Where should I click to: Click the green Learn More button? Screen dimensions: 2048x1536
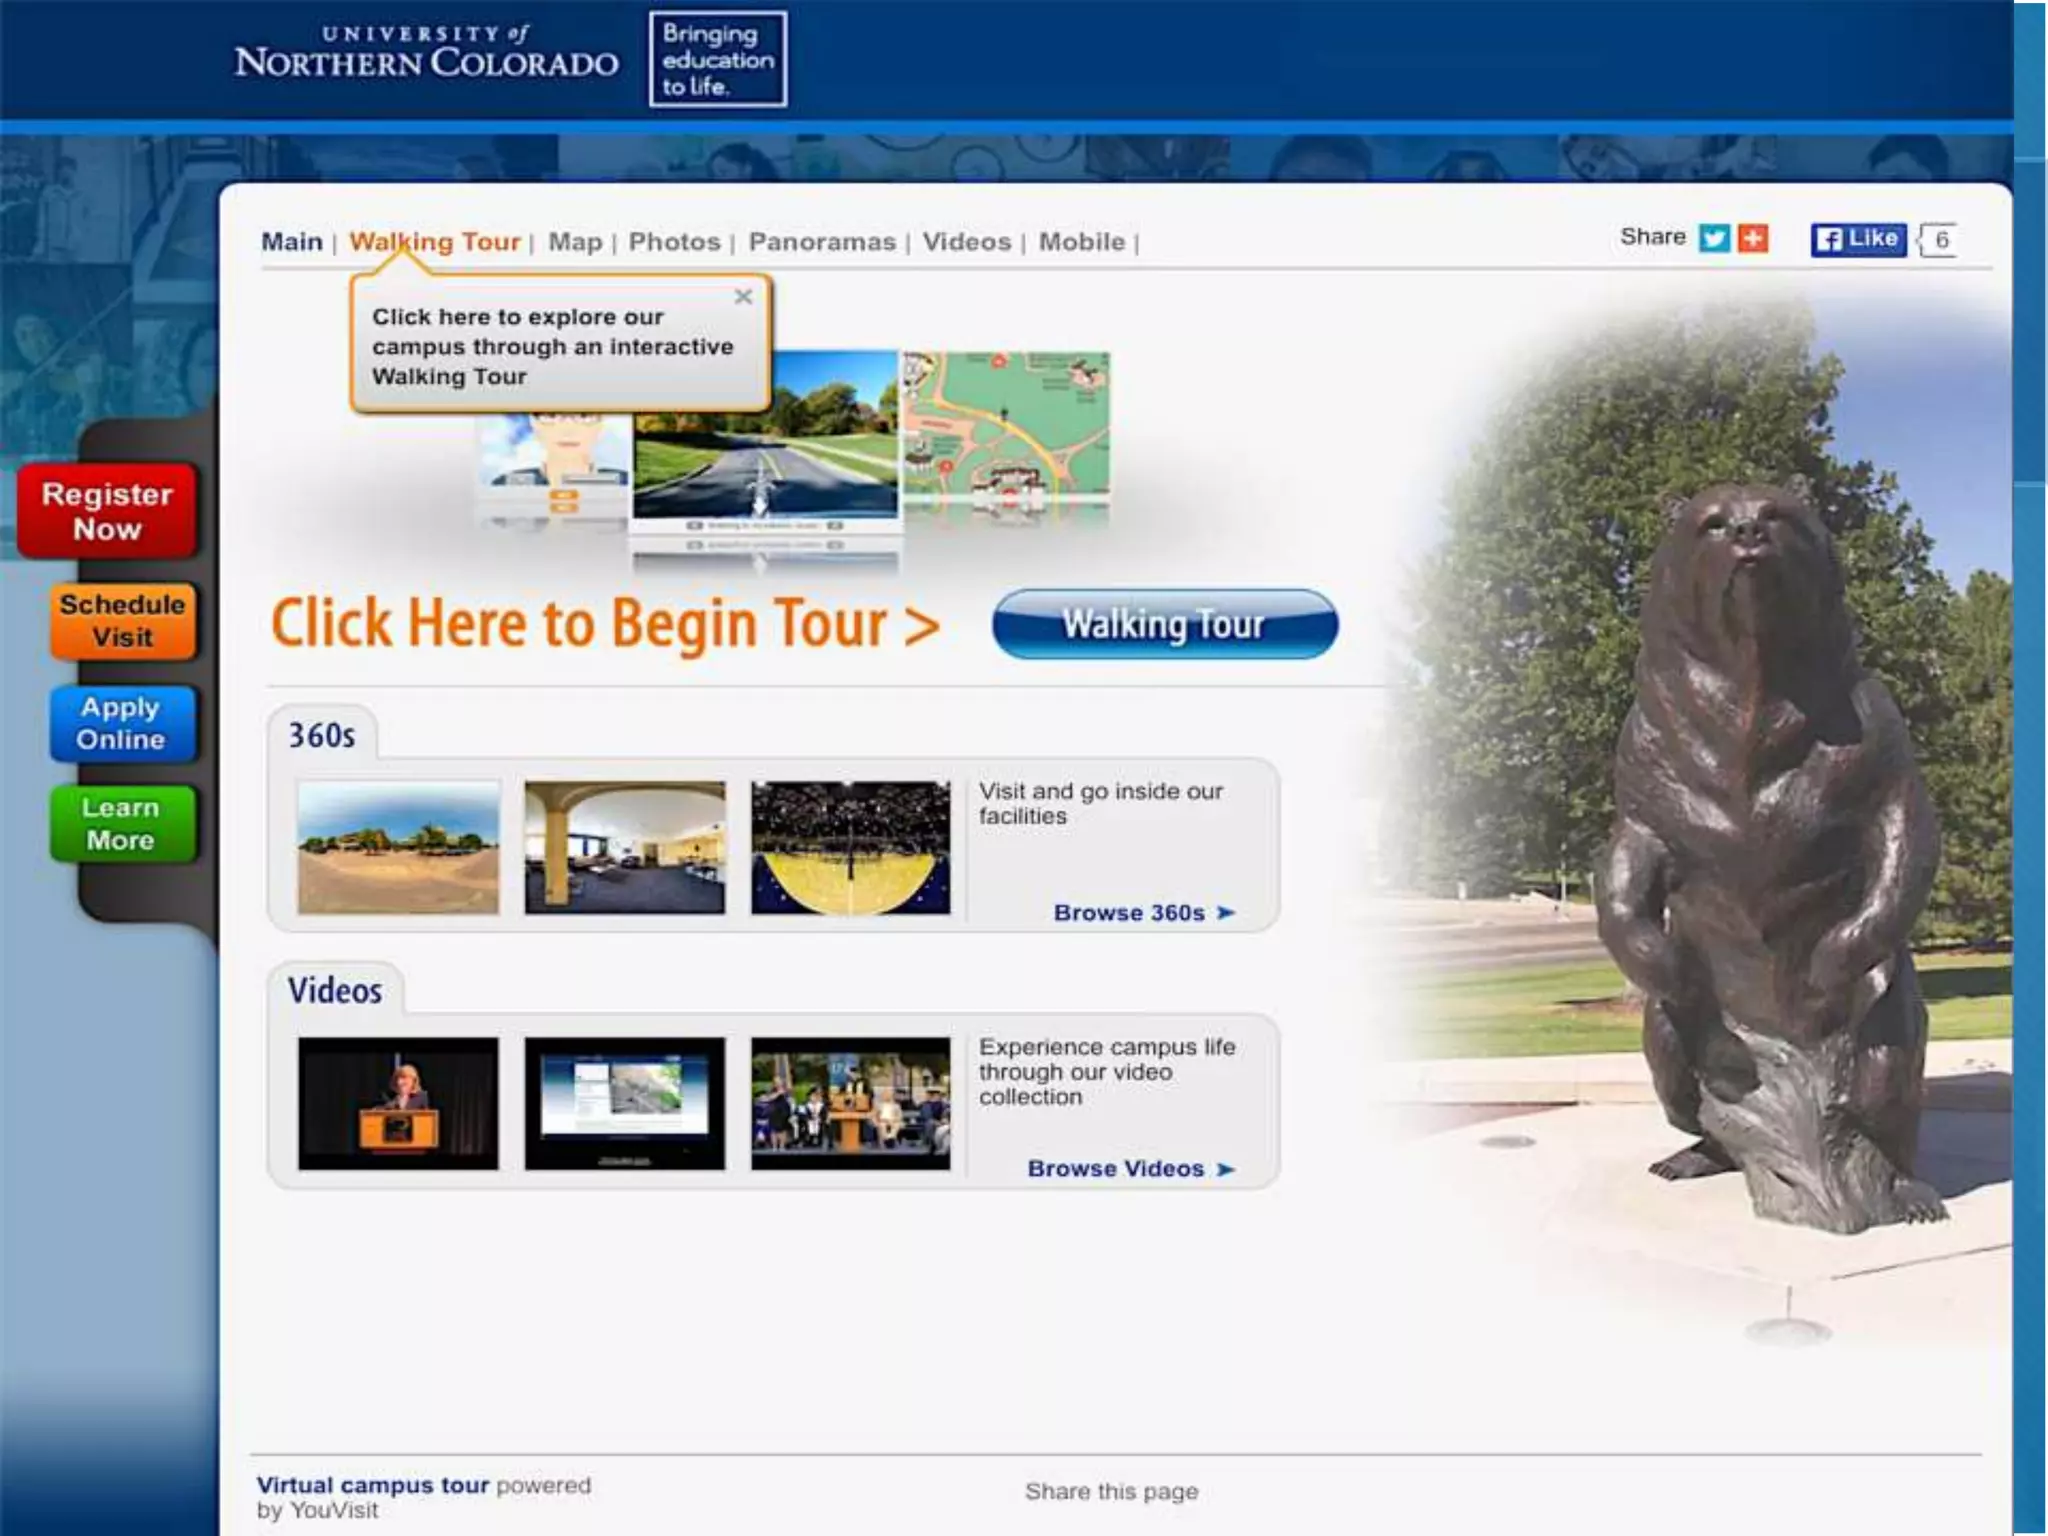coord(121,824)
